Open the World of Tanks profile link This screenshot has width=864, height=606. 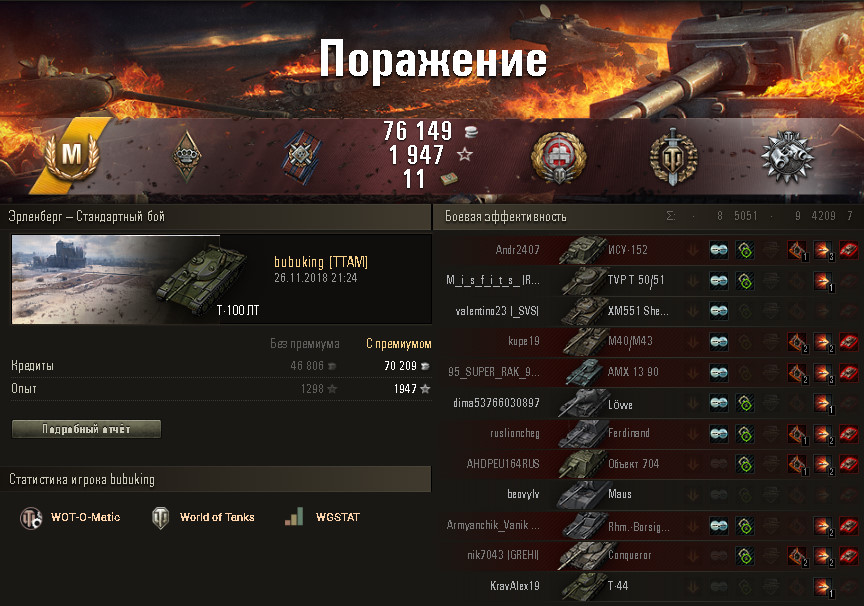(x=203, y=517)
